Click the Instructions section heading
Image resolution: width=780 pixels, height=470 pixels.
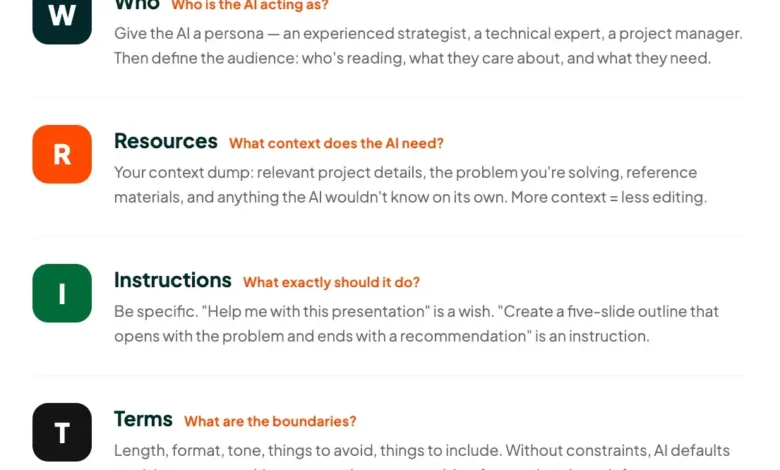click(x=172, y=280)
